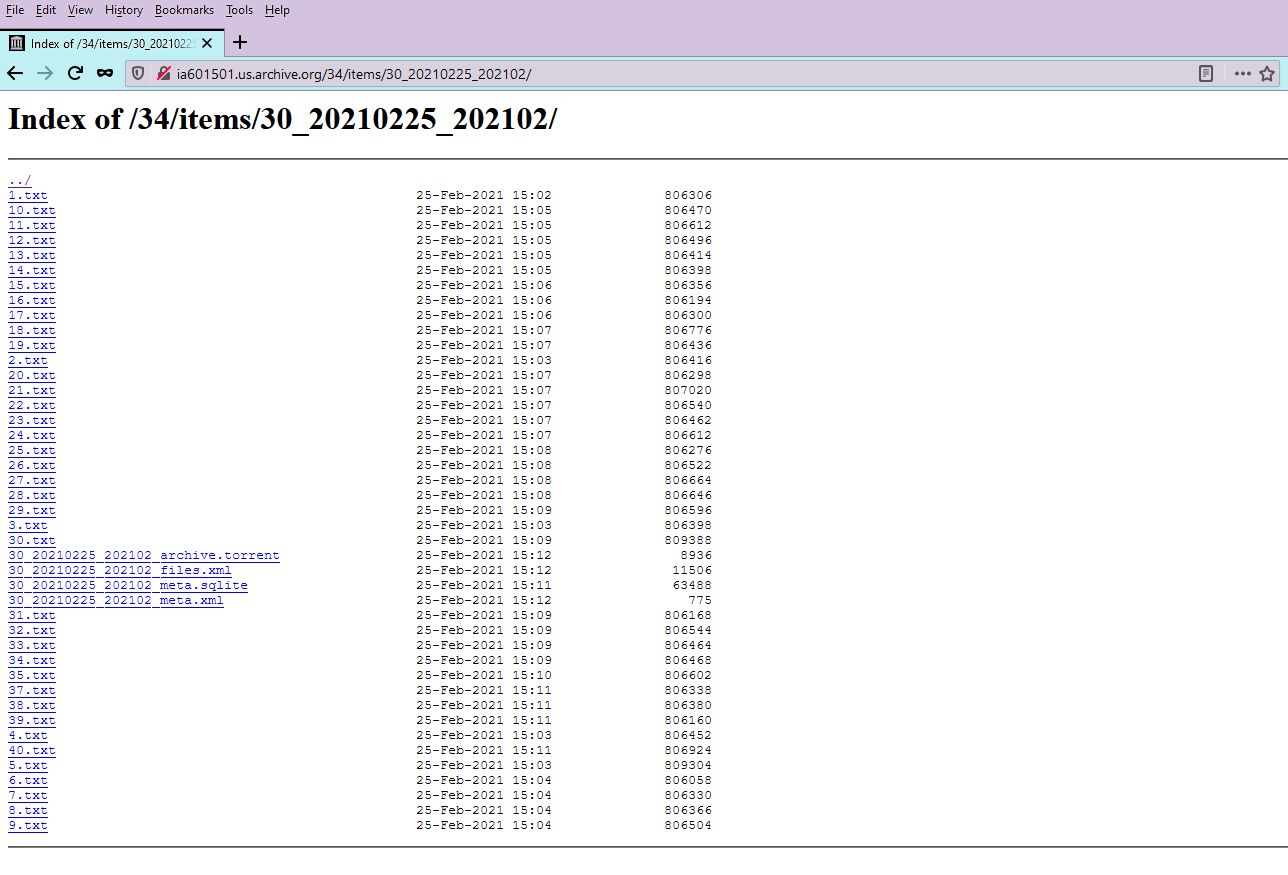
Task: Open the Help menu
Action: [277, 10]
